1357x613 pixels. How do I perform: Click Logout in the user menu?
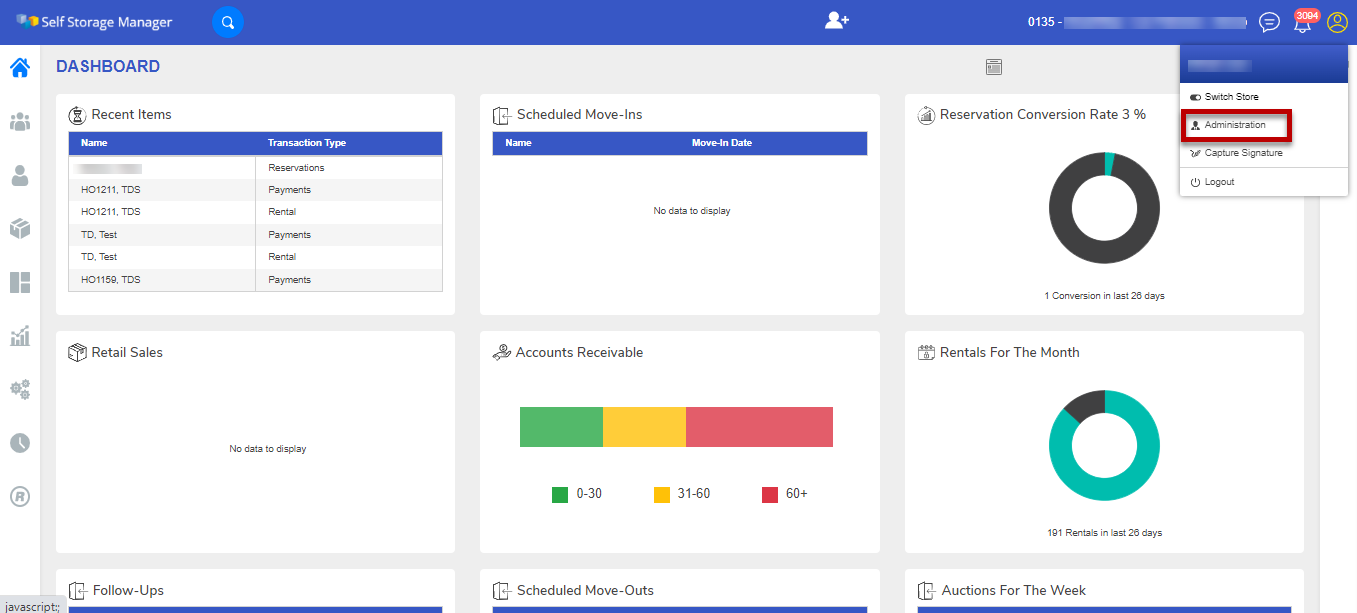coord(1219,182)
